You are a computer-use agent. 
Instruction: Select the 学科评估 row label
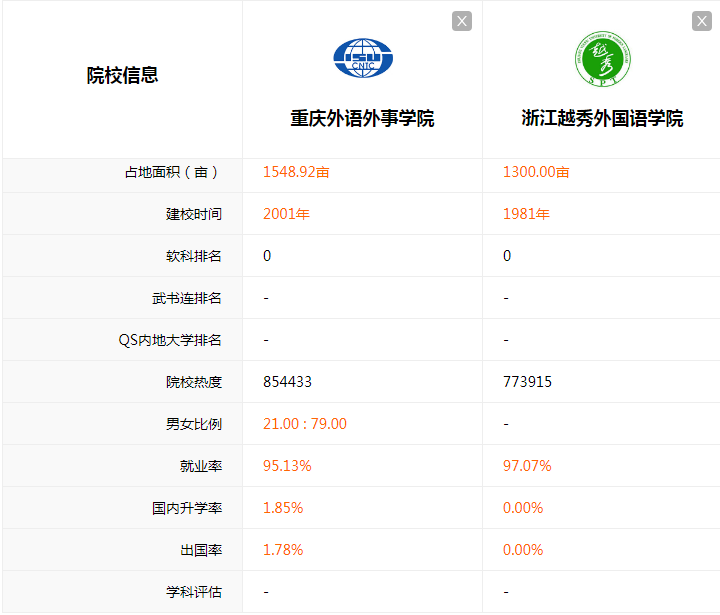point(194,592)
